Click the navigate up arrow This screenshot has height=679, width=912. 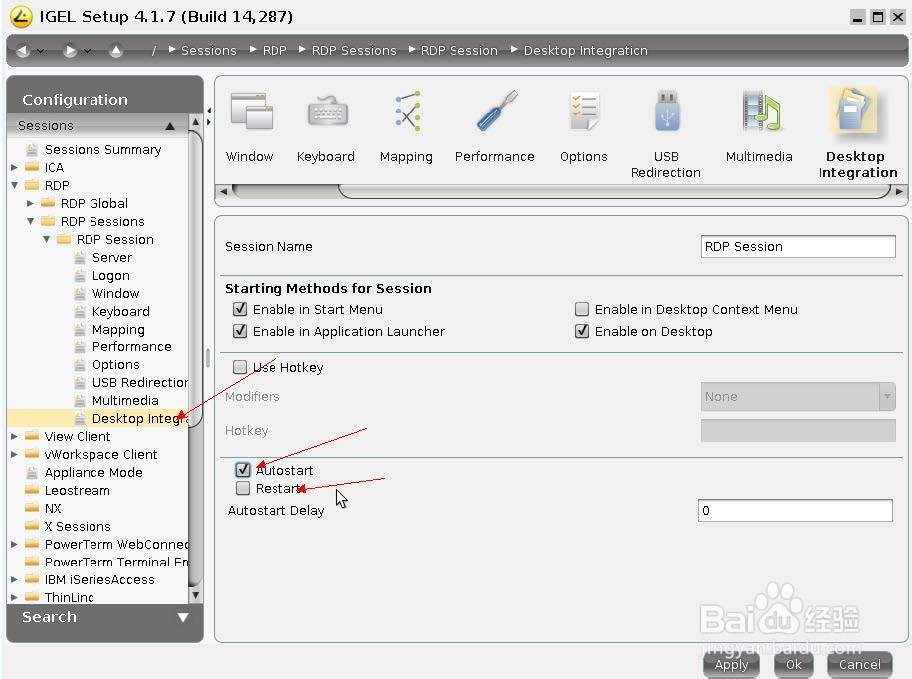pyautogui.click(x=116, y=51)
